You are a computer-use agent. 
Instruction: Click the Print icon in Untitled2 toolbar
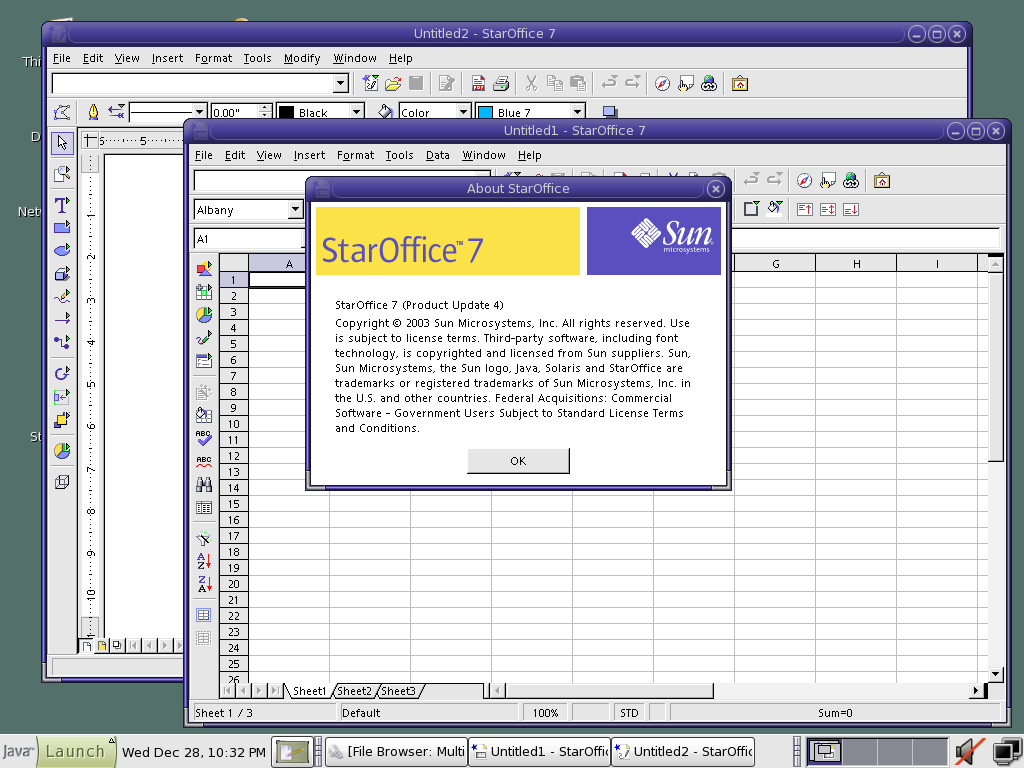[x=501, y=84]
